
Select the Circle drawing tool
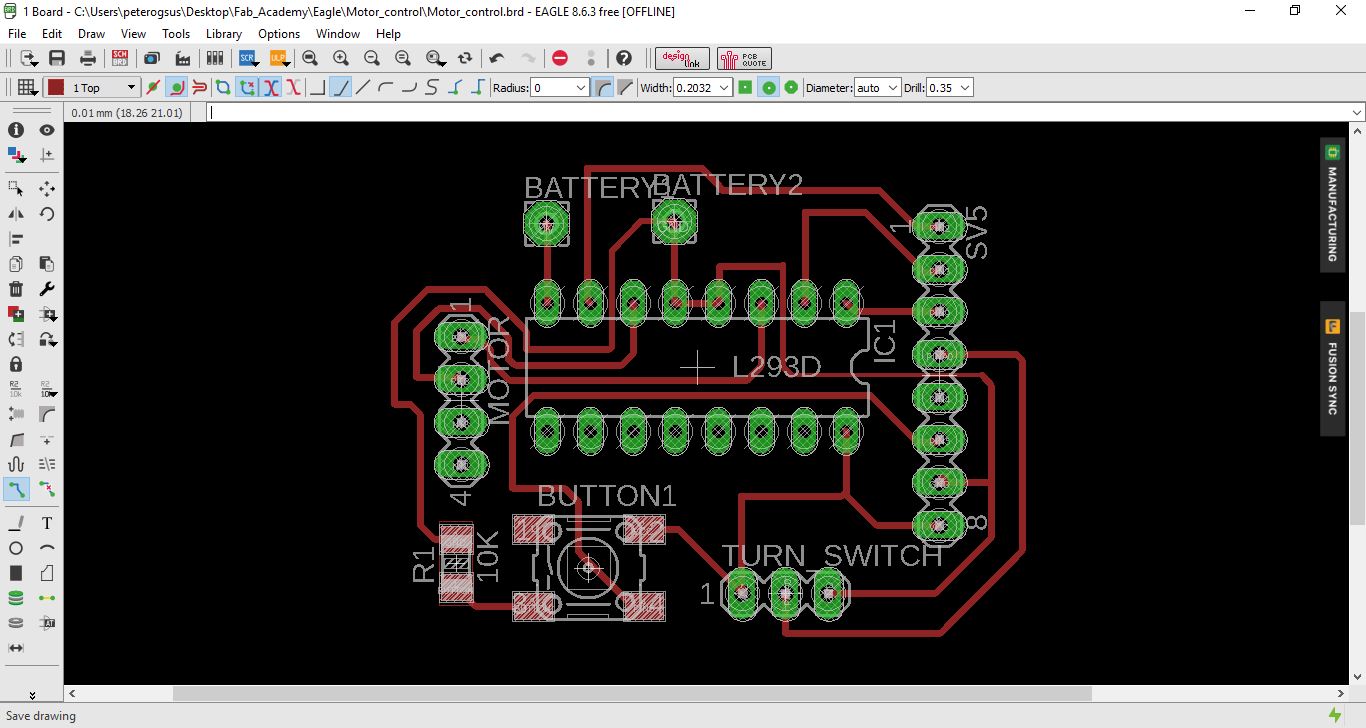16,548
